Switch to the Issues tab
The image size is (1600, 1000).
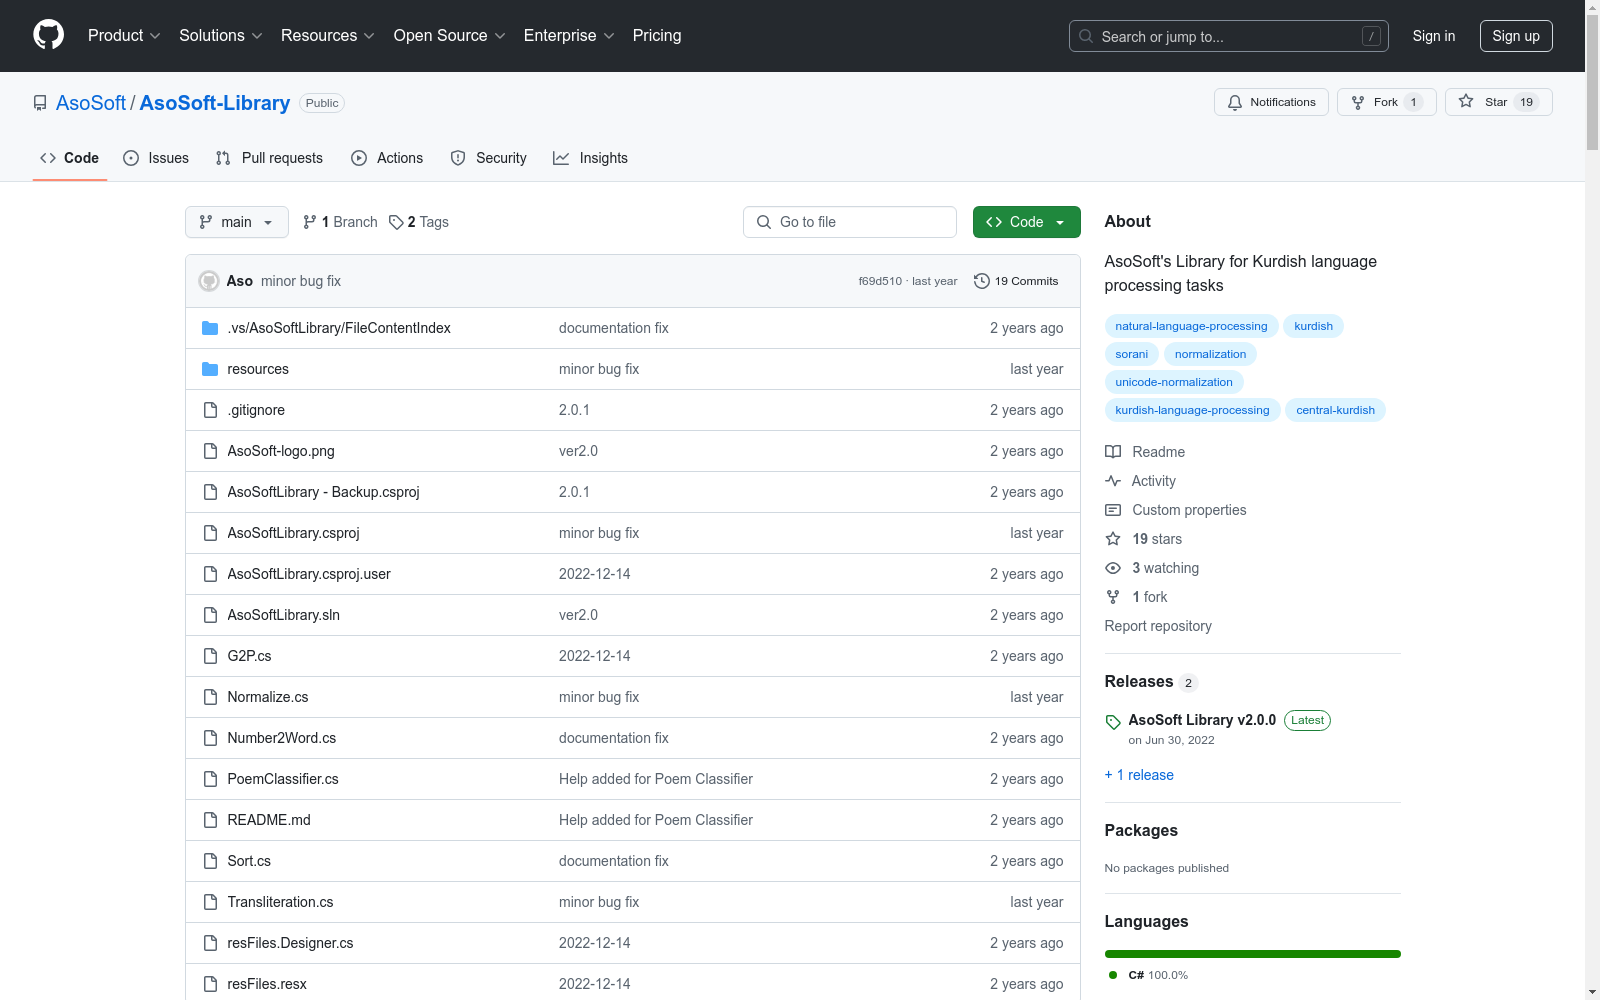pos(156,158)
